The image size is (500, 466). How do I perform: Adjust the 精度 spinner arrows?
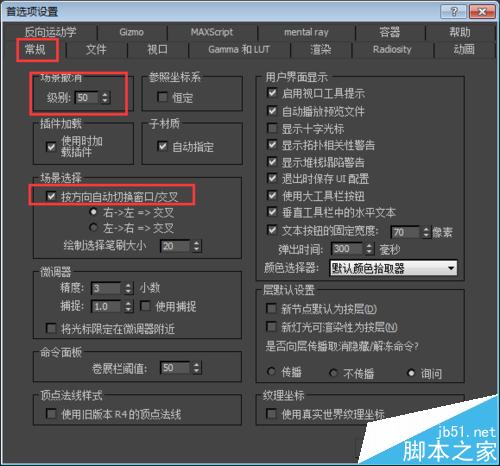(x=128, y=288)
